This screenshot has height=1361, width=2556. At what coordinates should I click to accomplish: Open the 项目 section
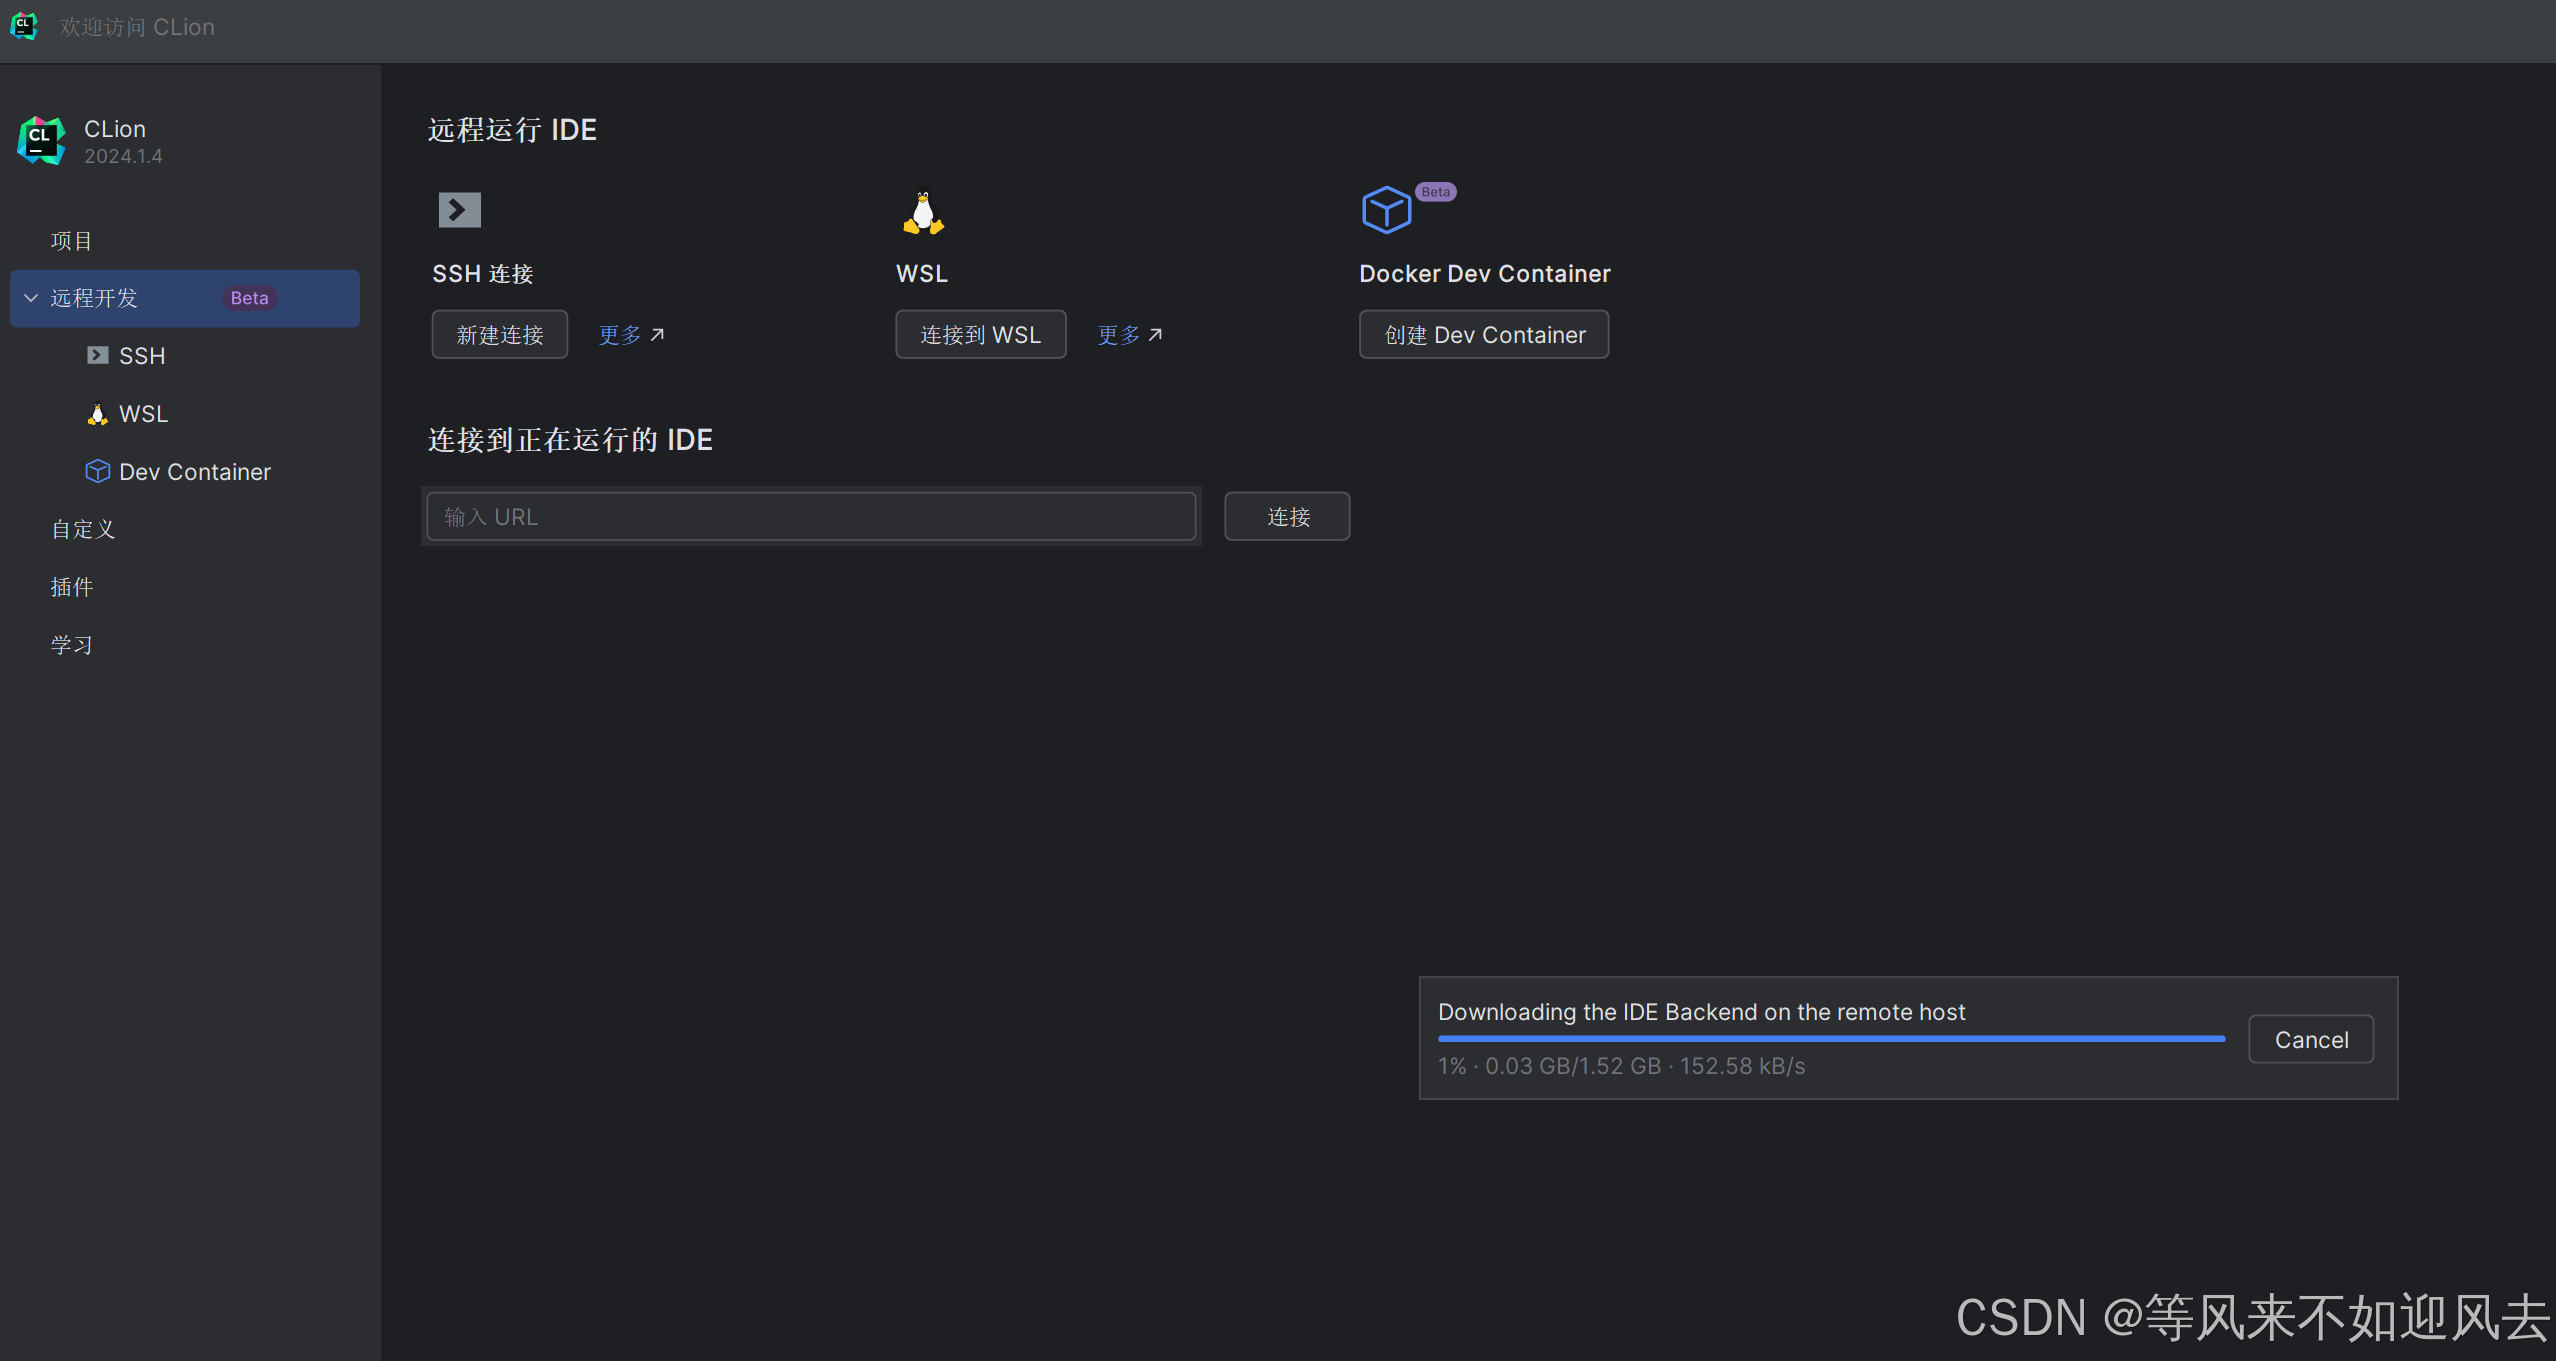(x=71, y=241)
